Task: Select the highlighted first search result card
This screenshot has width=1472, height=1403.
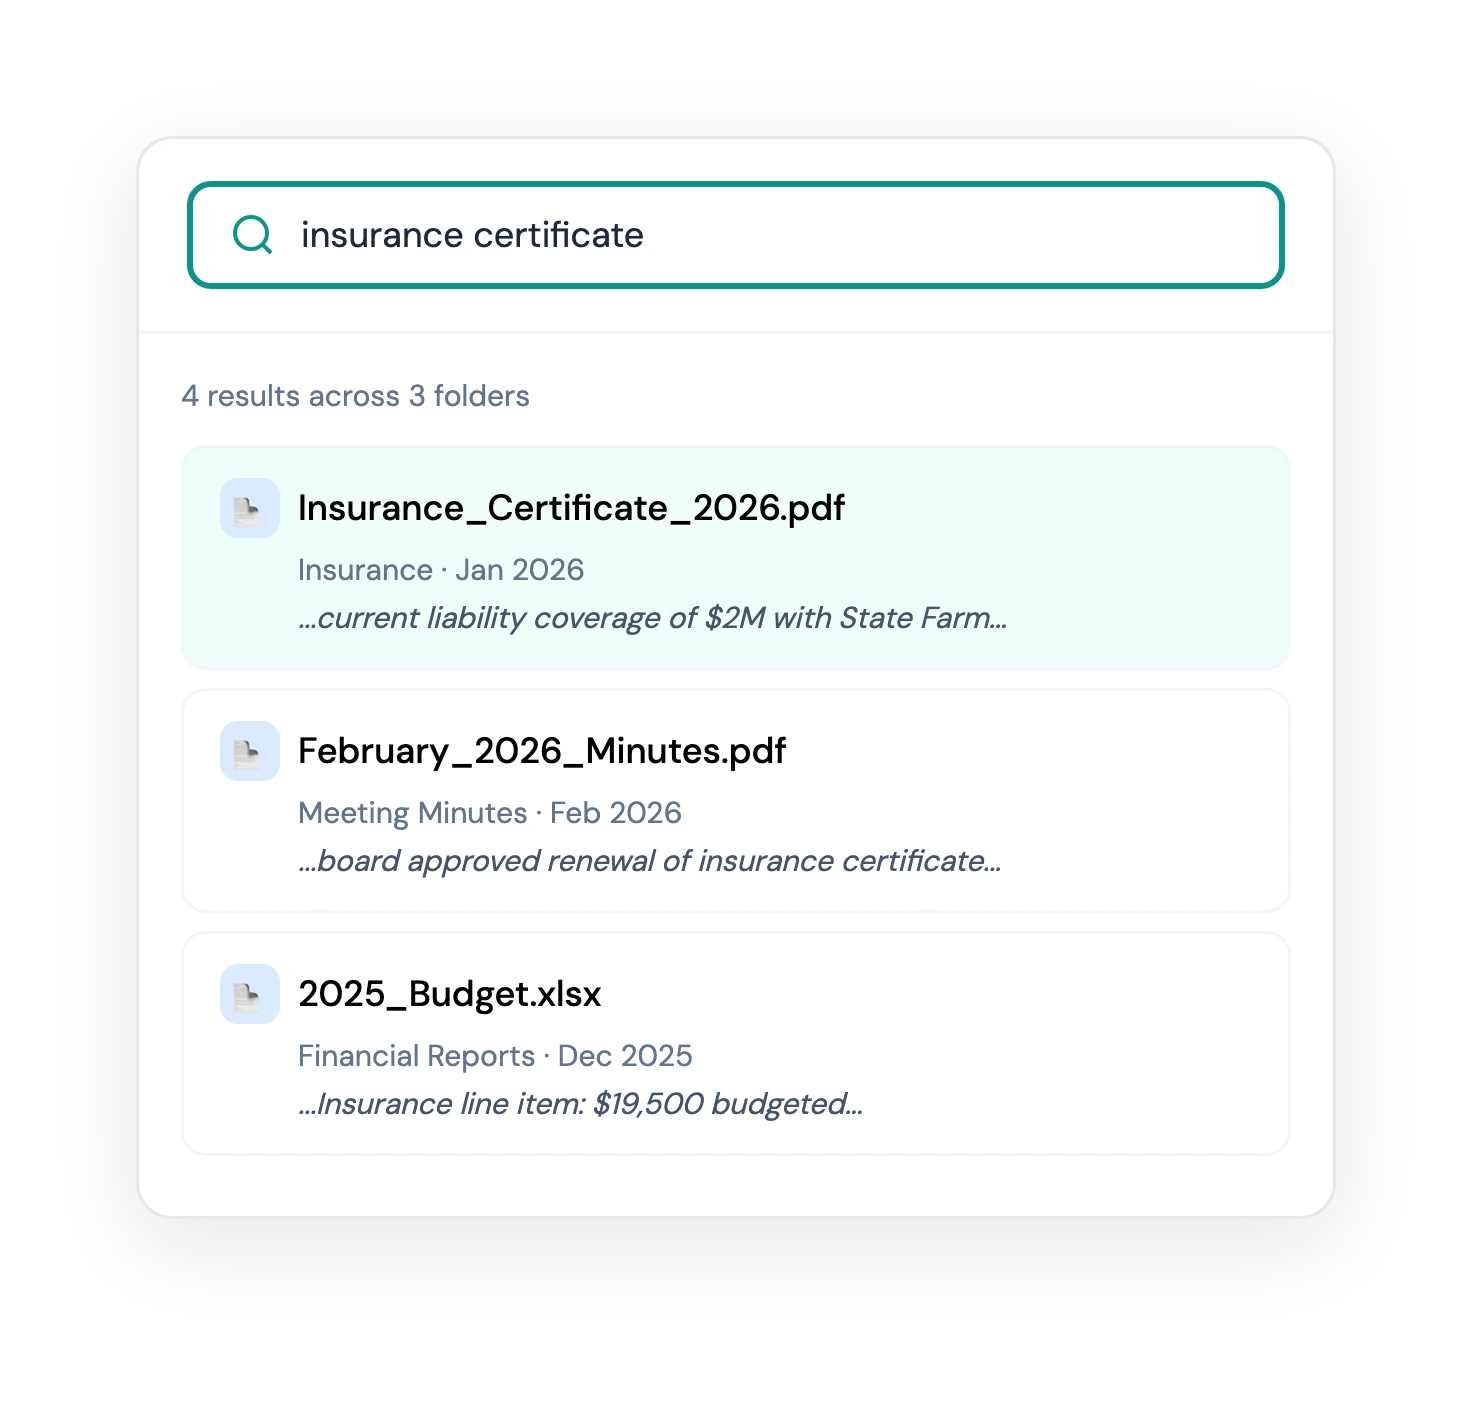Action: pos(736,557)
